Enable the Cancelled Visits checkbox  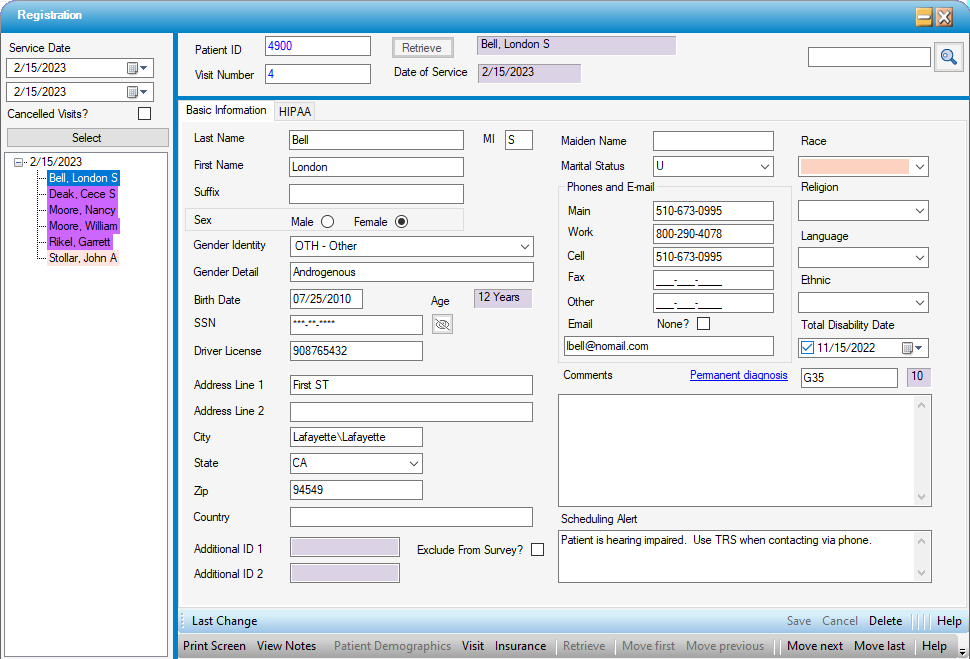144,114
